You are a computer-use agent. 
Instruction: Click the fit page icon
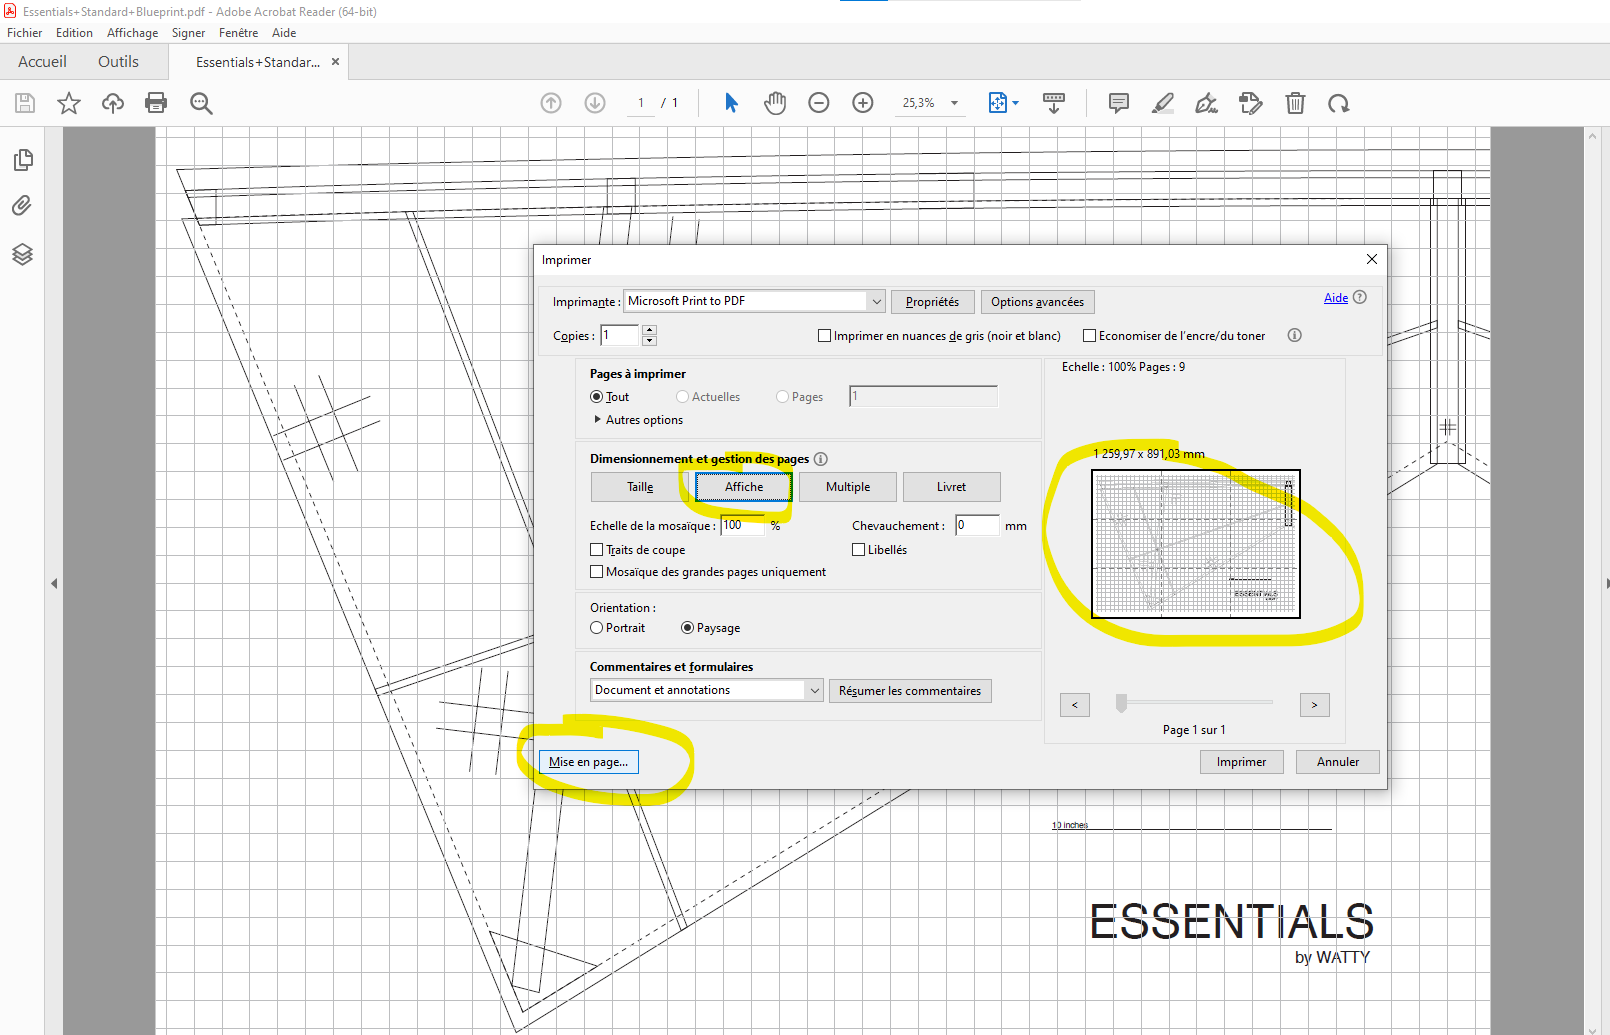pos(997,103)
